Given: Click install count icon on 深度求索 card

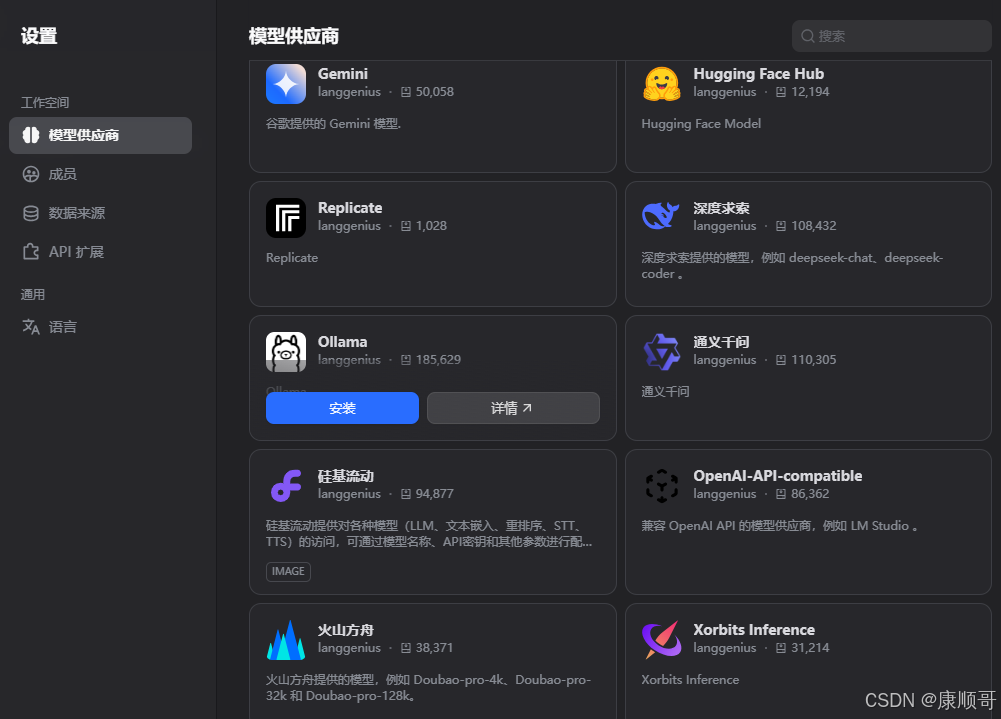Looking at the screenshot, I should [x=781, y=226].
